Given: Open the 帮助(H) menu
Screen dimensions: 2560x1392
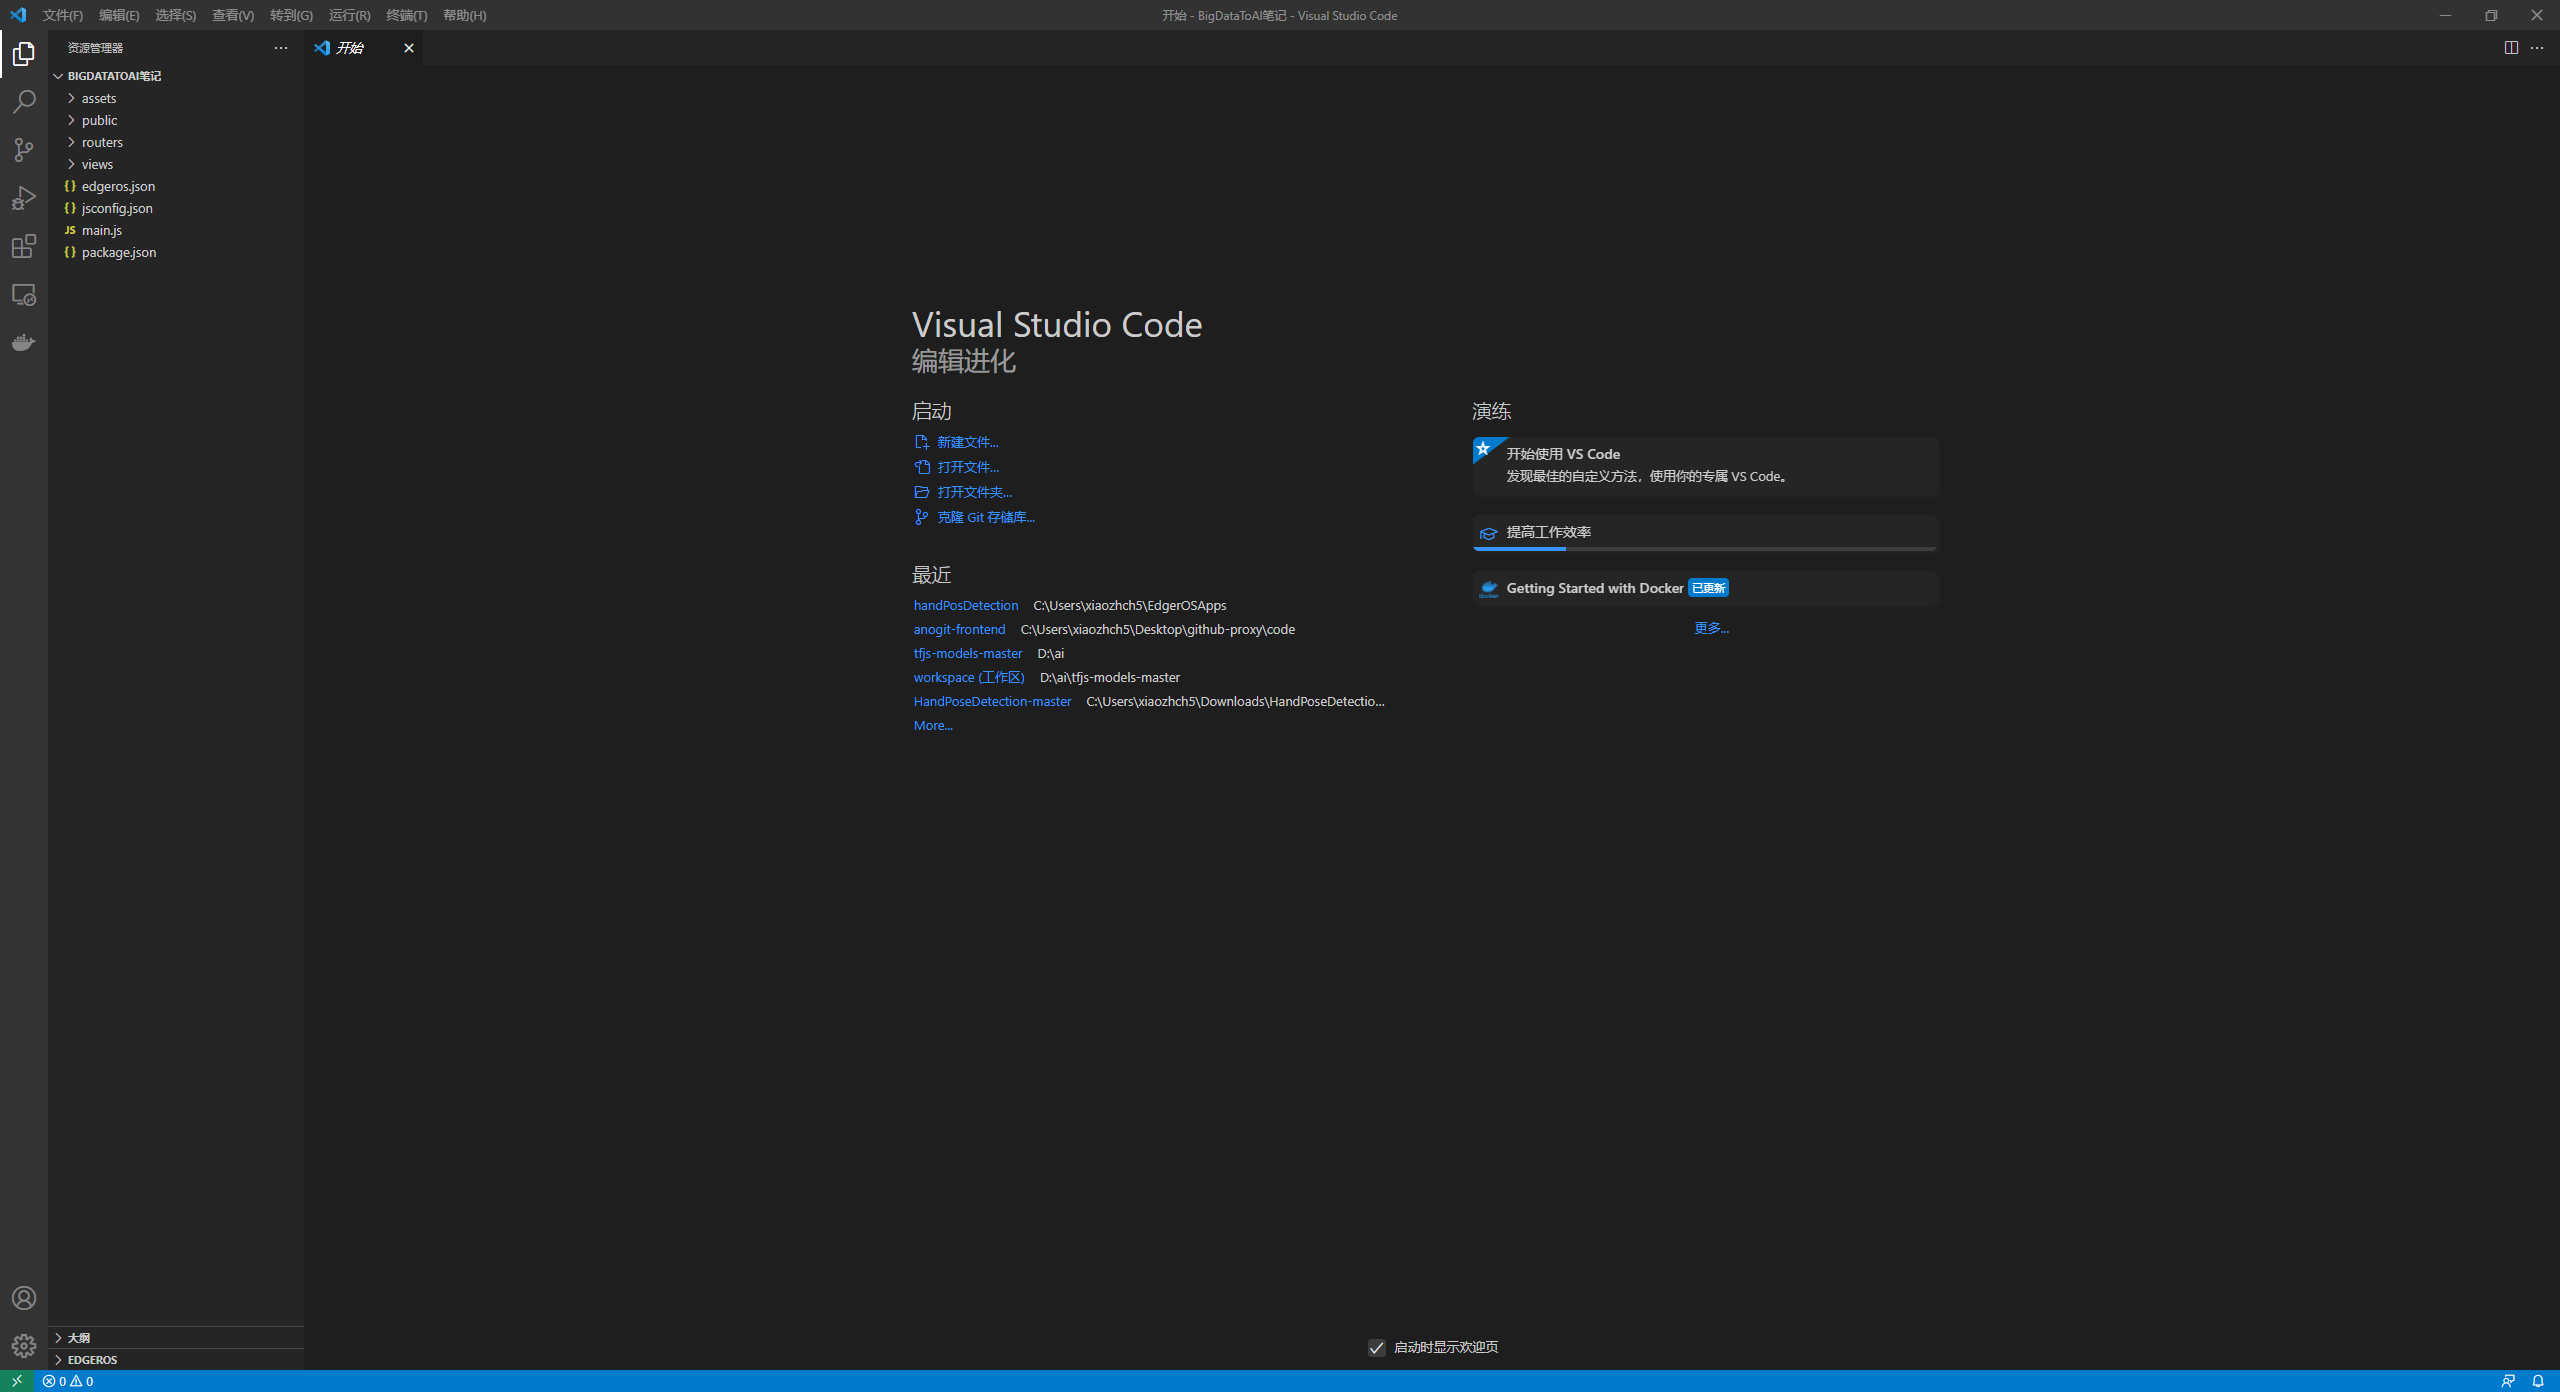Looking at the screenshot, I should pos(465,15).
